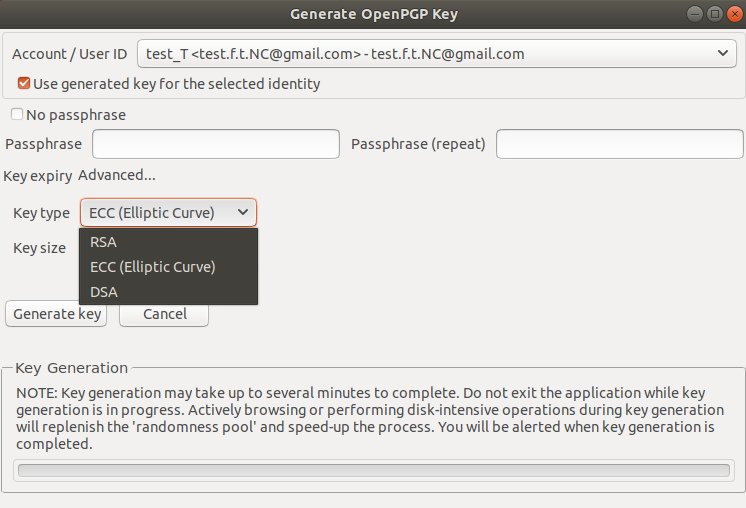Click the key generation progress bar

pyautogui.click(x=374, y=470)
